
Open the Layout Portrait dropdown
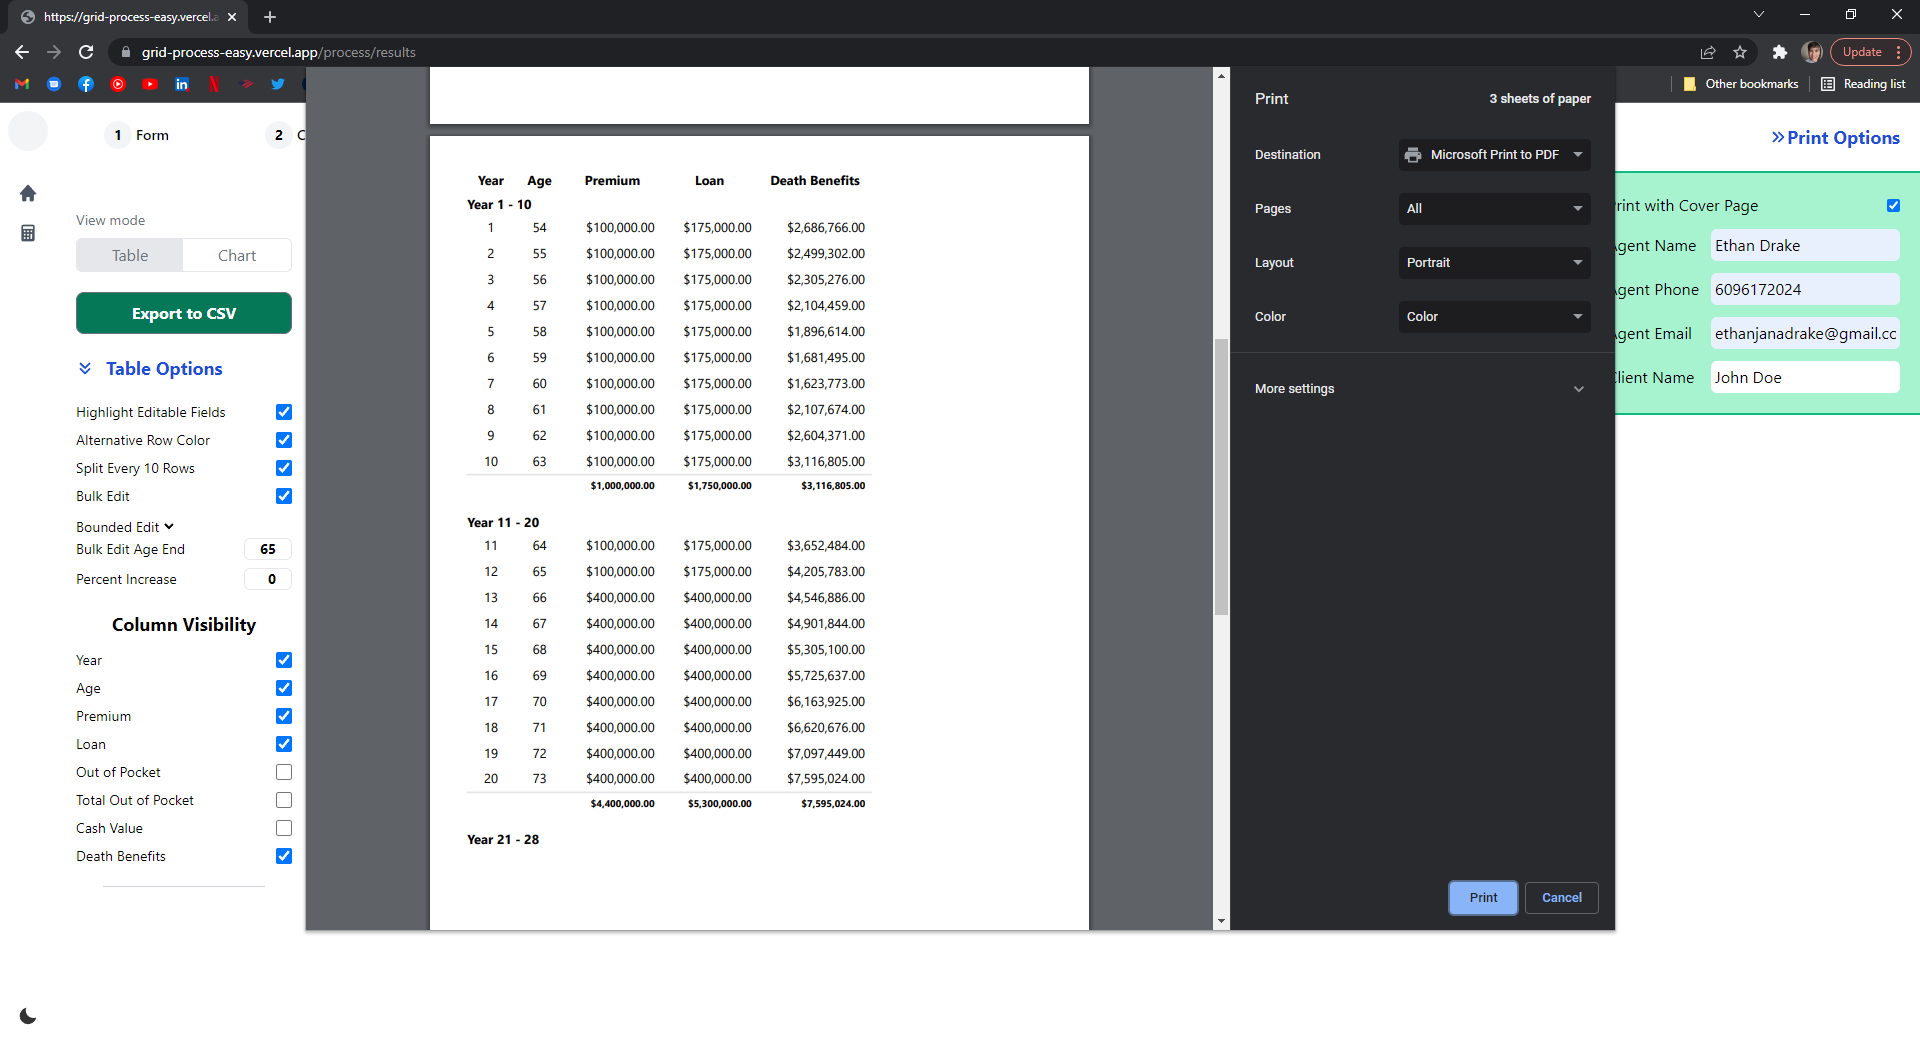pos(1494,263)
